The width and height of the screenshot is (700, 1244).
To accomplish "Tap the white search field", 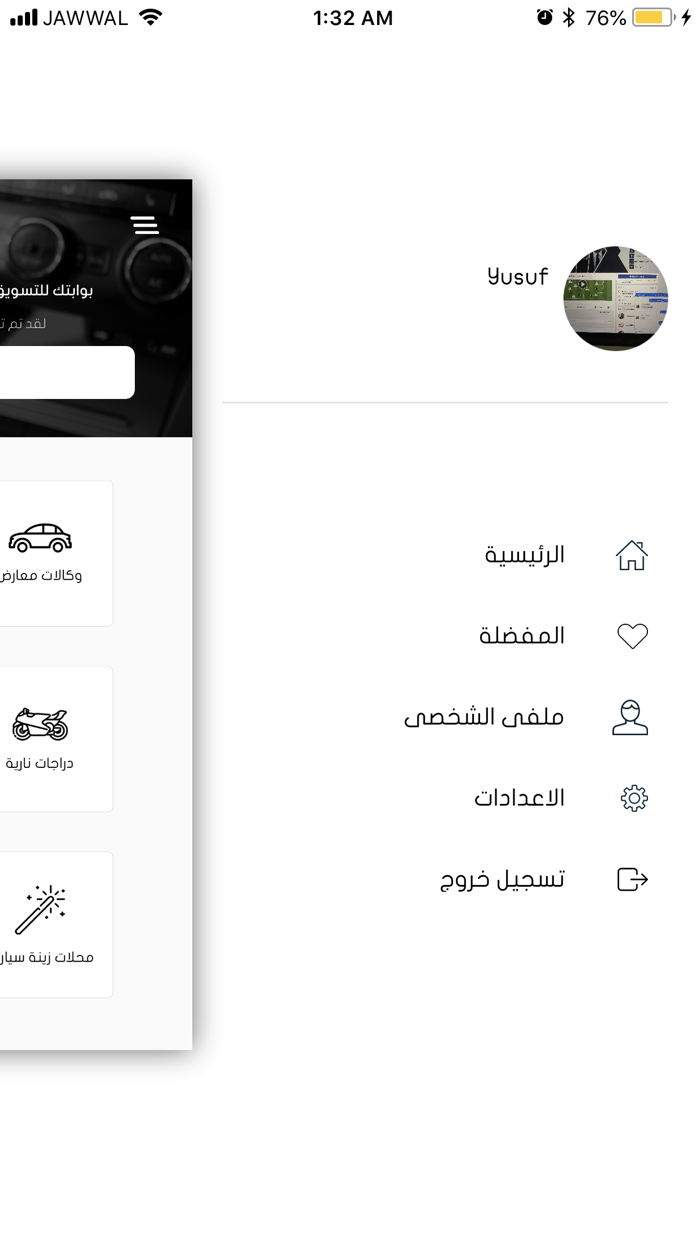I will tap(67, 372).
